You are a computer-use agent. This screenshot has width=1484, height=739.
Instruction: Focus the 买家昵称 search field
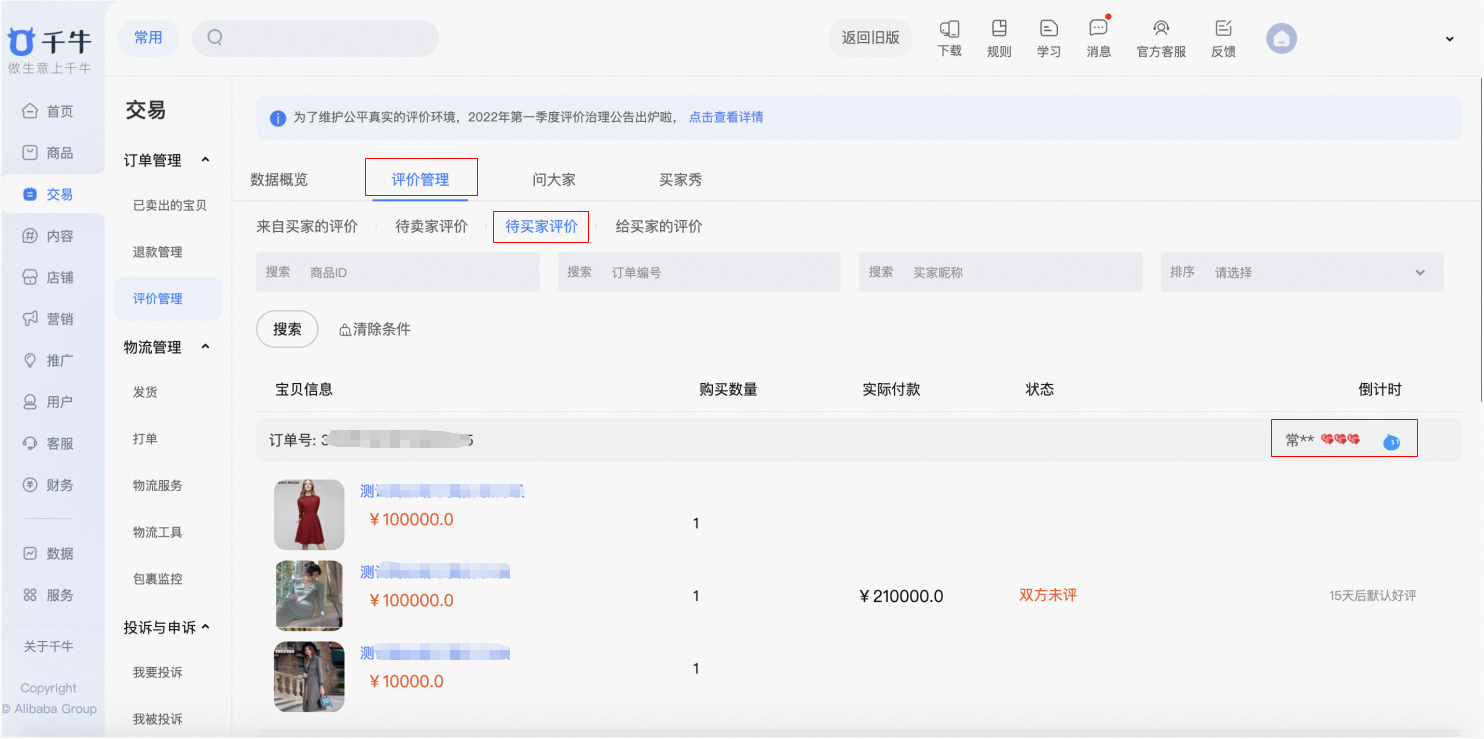(x=1000, y=272)
